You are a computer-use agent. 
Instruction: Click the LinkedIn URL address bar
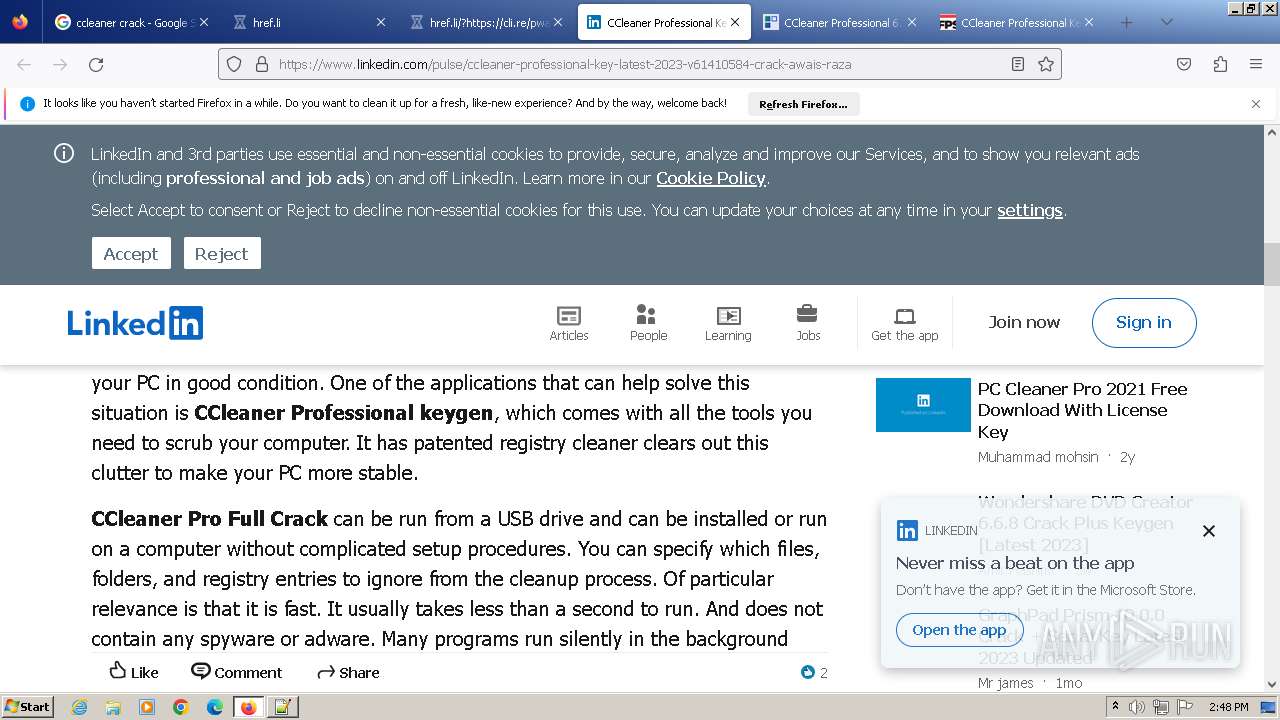(x=640, y=64)
